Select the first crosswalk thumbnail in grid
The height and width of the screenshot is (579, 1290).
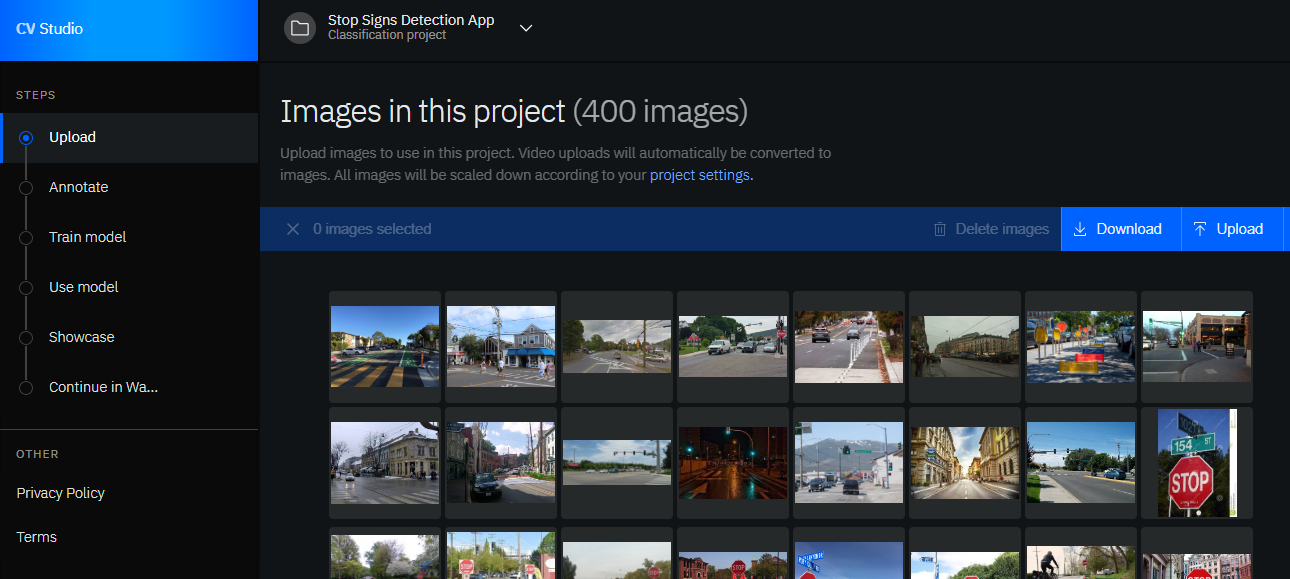click(384, 346)
